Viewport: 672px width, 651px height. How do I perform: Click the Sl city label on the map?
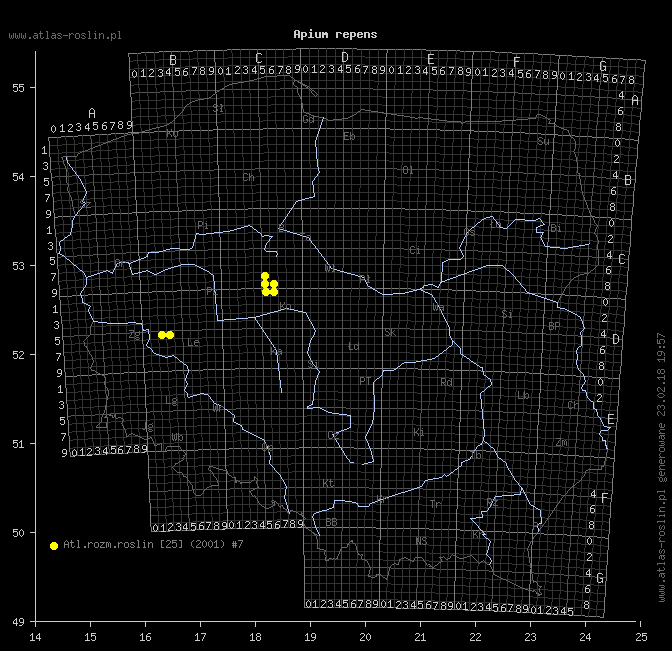click(218, 108)
